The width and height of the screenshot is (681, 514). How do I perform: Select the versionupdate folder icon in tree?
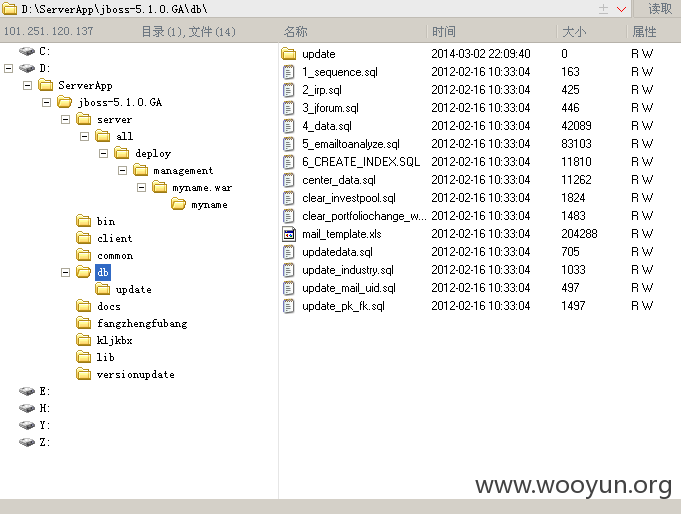[x=83, y=374]
